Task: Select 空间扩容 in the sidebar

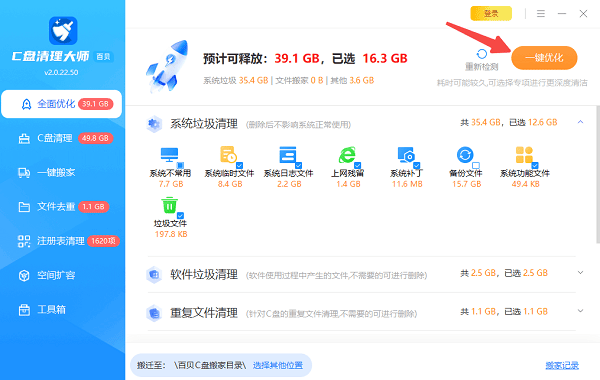Action: point(62,275)
